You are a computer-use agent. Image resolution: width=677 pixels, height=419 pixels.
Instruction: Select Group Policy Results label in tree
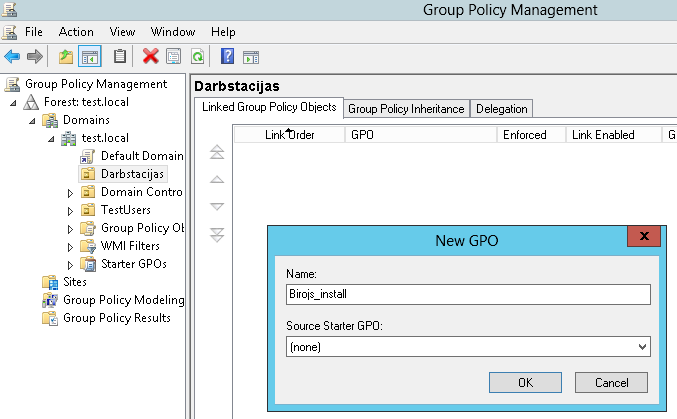click(x=117, y=318)
